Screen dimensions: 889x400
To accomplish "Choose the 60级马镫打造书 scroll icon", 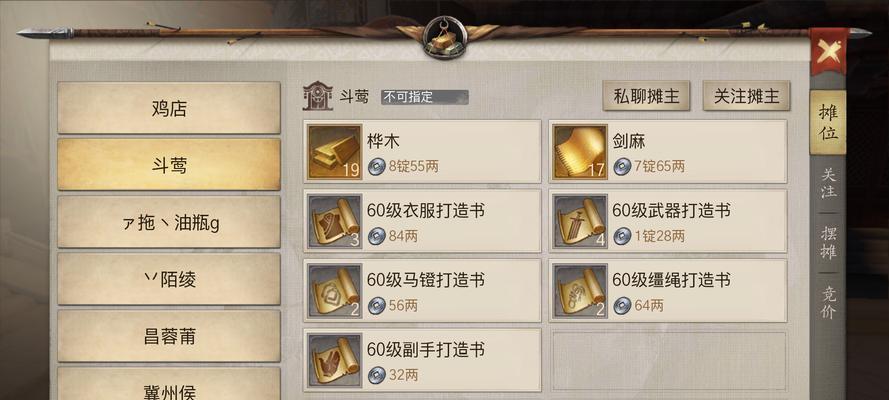I will tap(335, 291).
